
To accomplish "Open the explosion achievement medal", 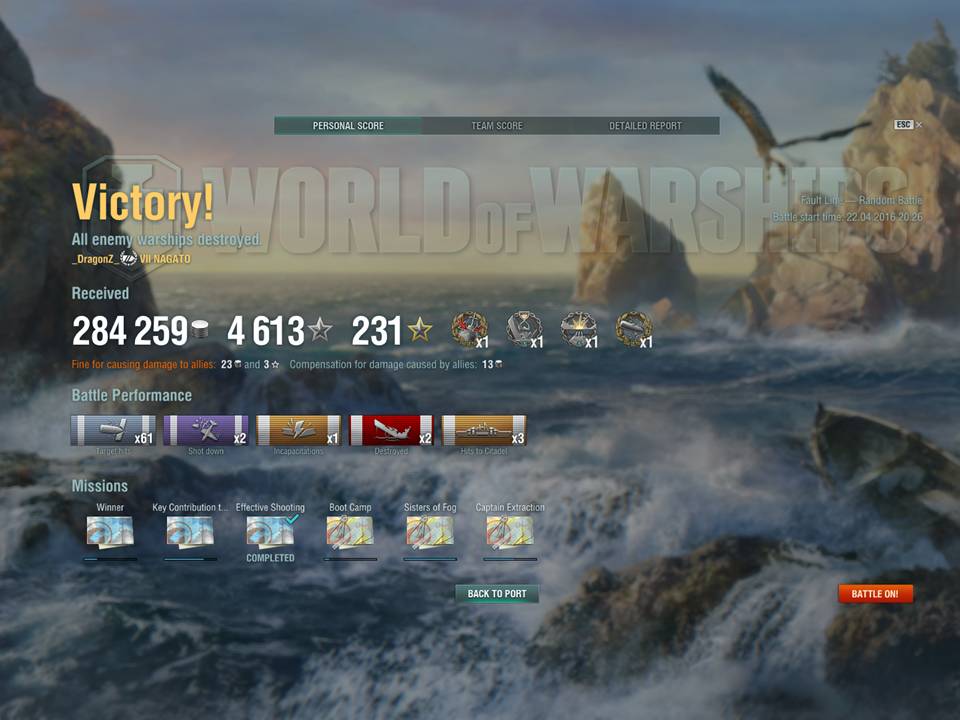I will click(x=579, y=329).
